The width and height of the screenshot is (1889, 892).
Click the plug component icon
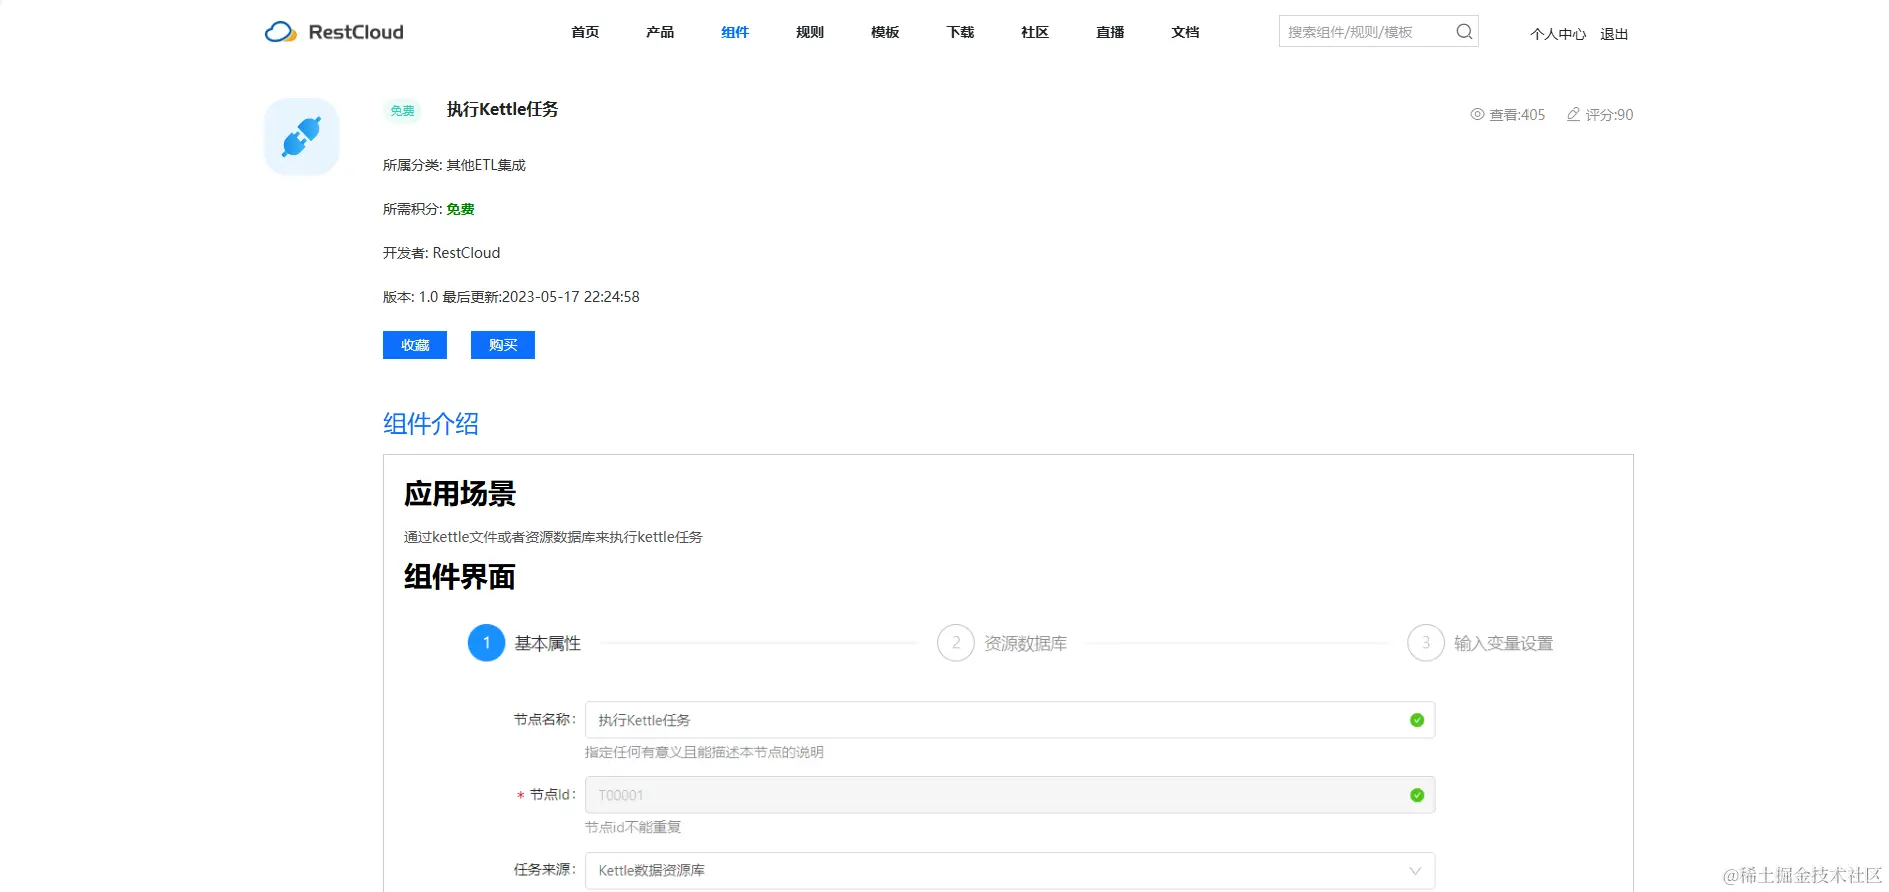click(302, 137)
